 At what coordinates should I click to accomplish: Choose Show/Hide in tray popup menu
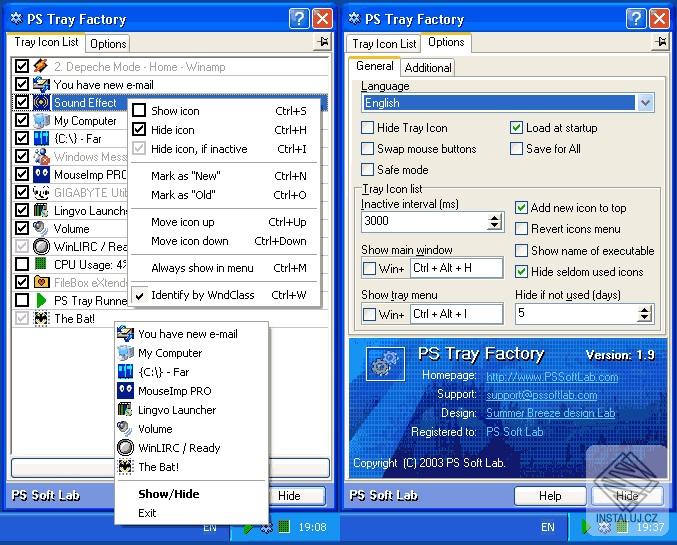click(x=192, y=494)
